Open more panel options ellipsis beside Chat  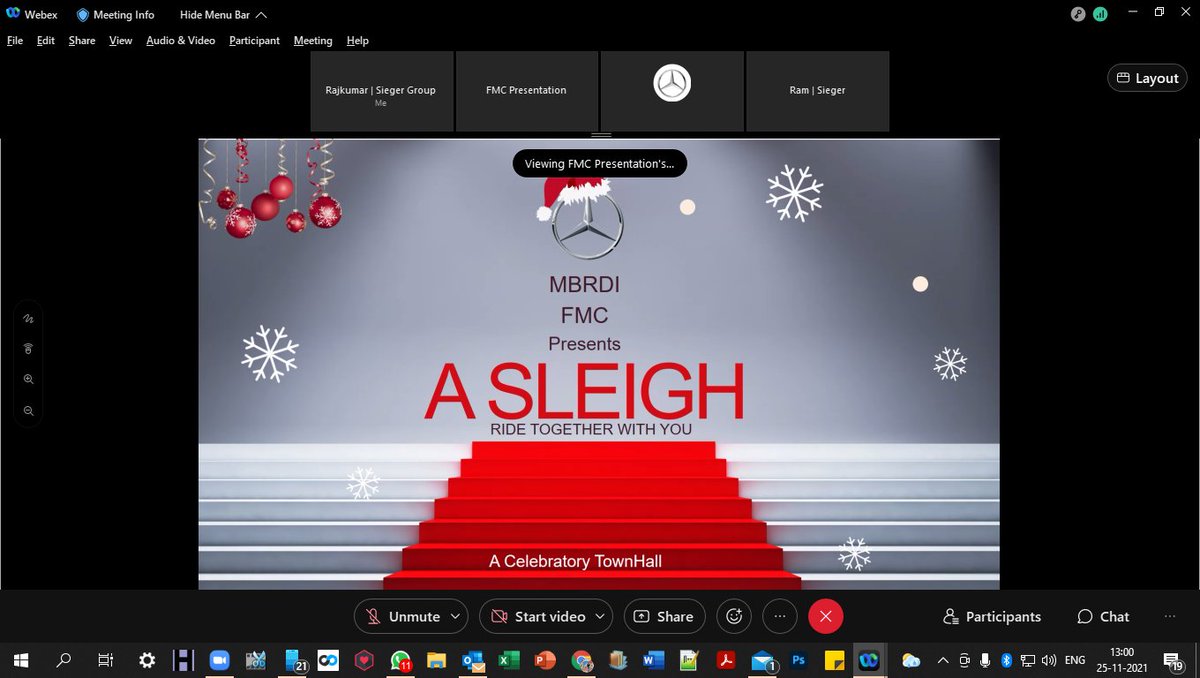click(1170, 616)
